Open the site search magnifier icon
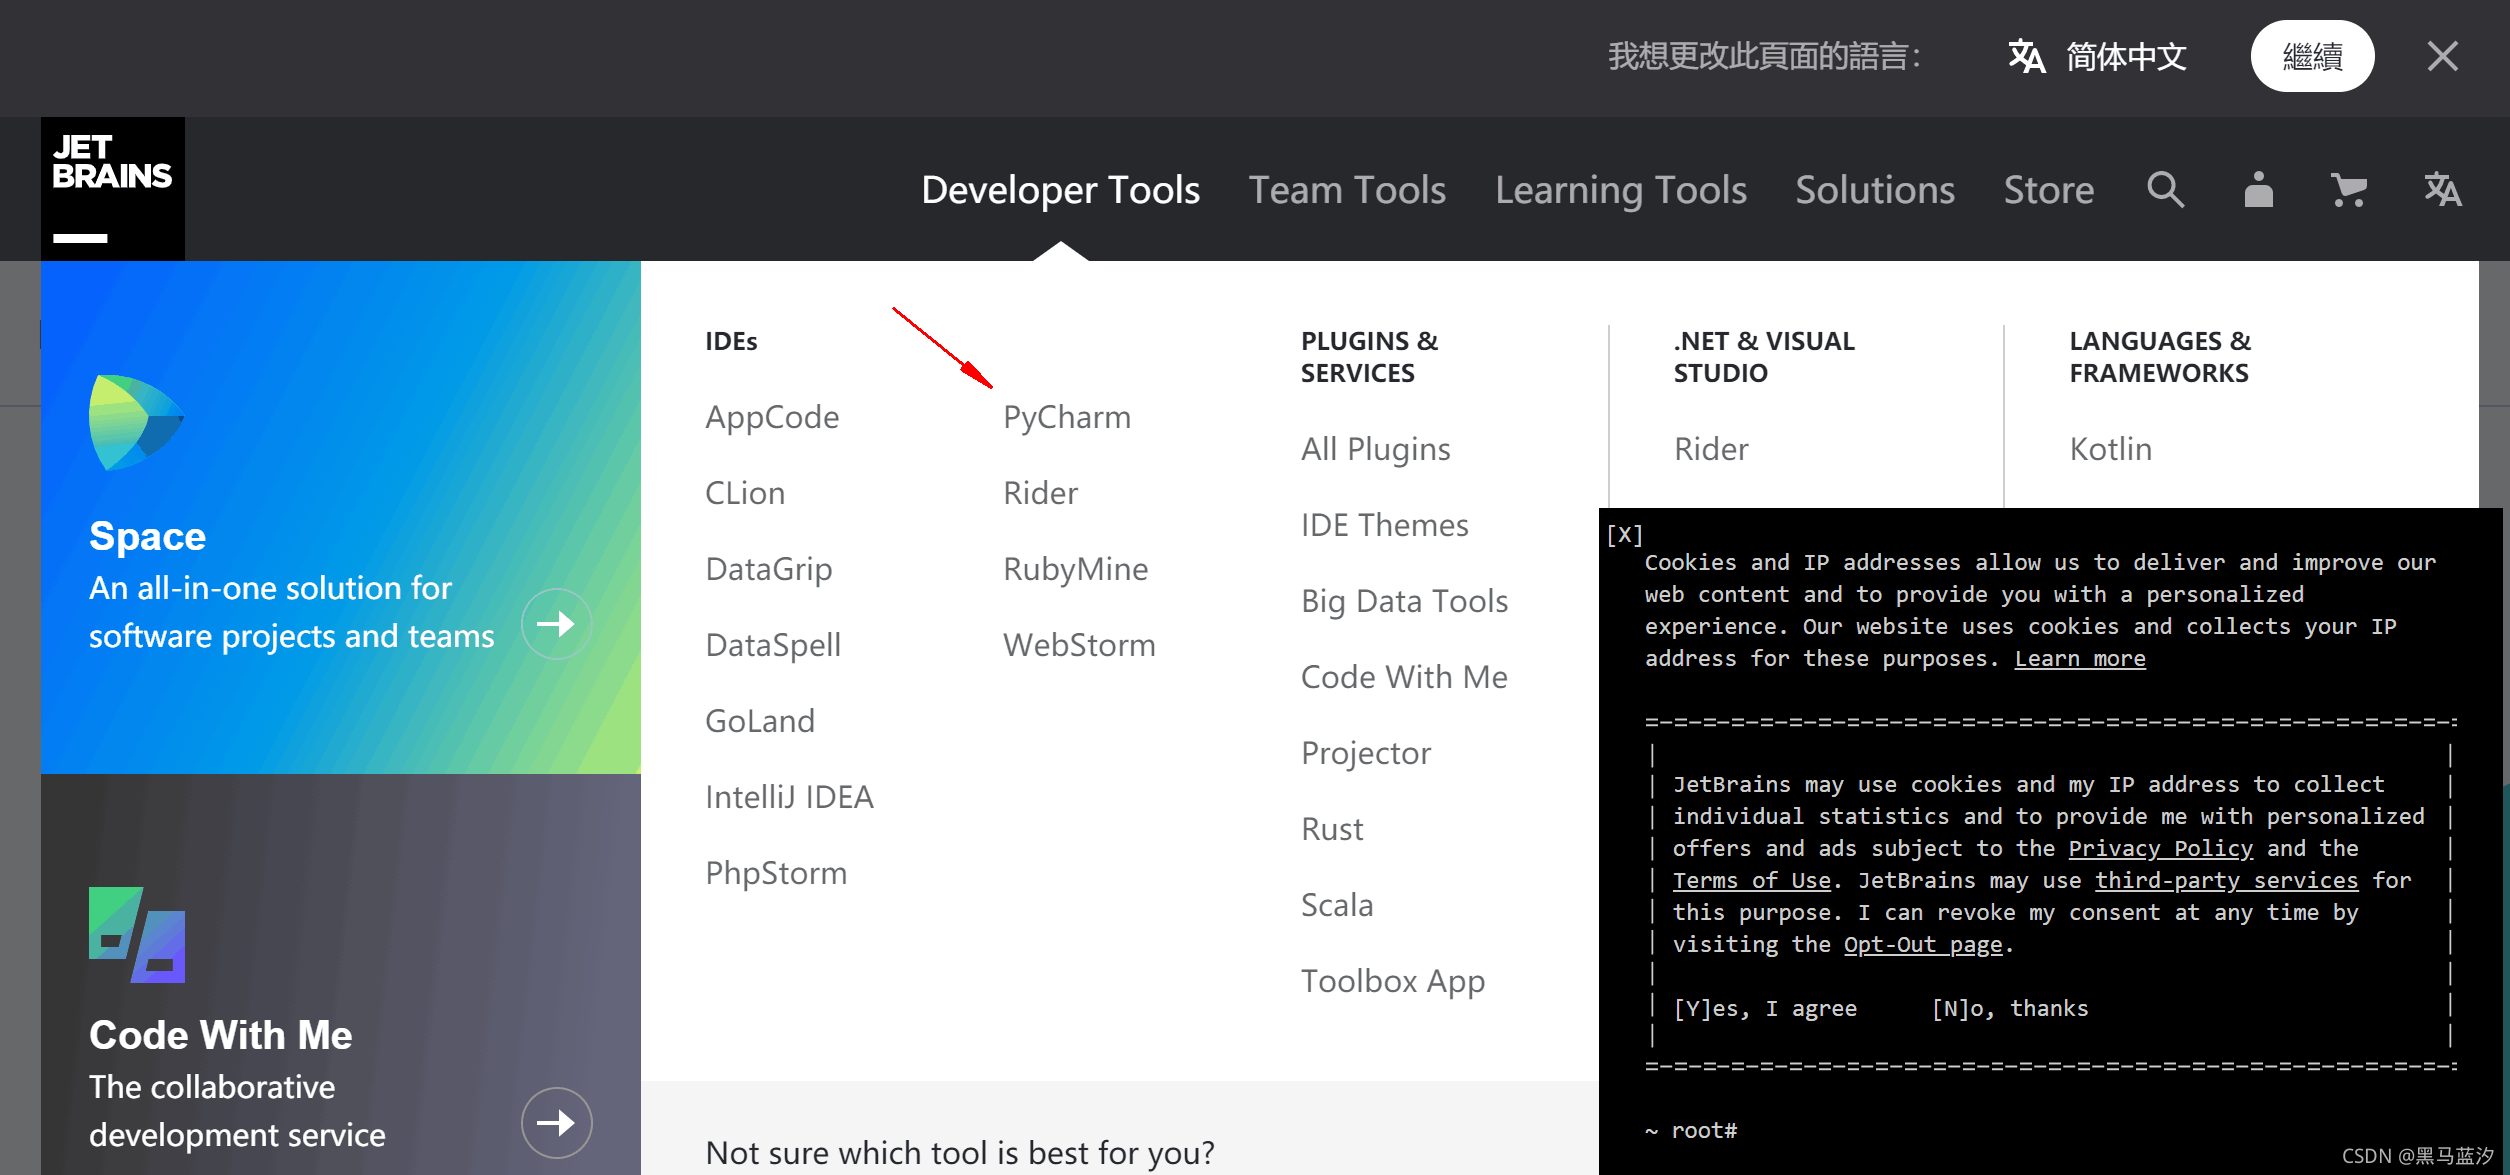2510x1175 pixels. tap(2165, 190)
